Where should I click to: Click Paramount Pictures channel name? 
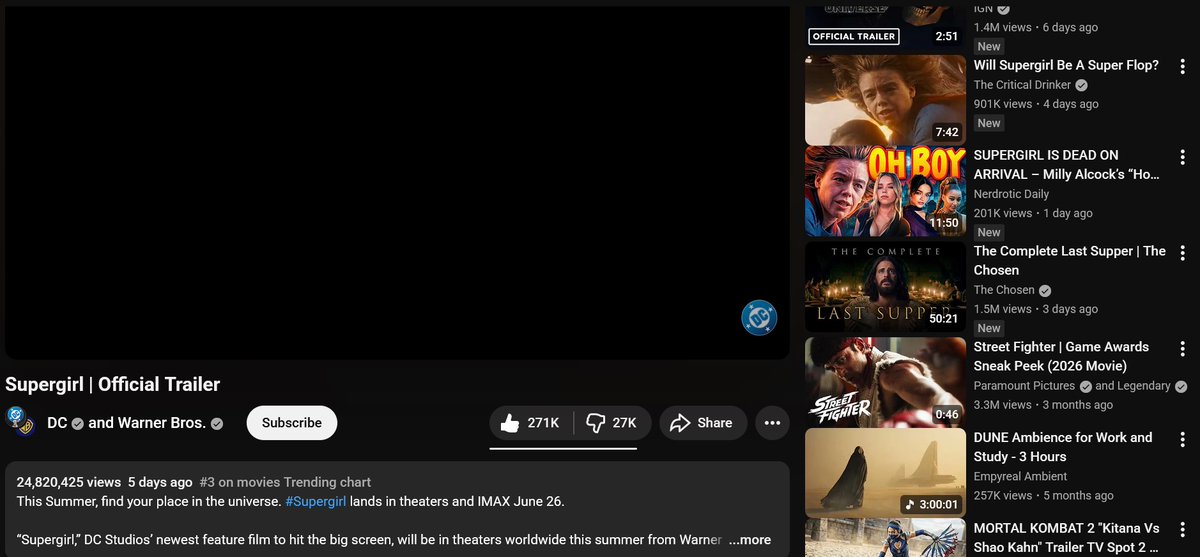(1025, 386)
